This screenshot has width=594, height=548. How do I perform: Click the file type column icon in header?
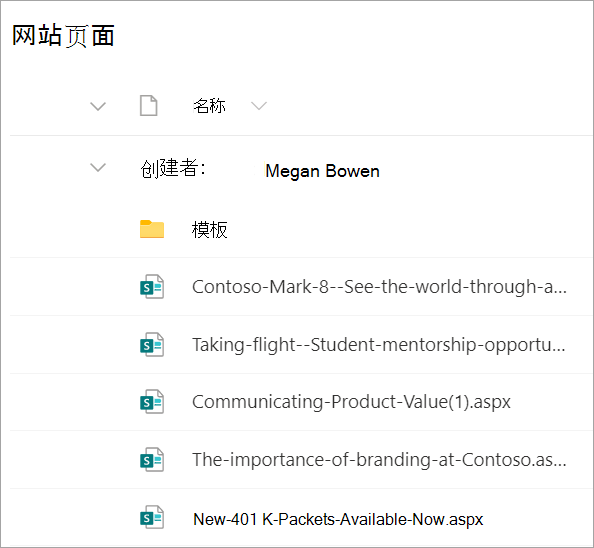pyautogui.click(x=148, y=106)
